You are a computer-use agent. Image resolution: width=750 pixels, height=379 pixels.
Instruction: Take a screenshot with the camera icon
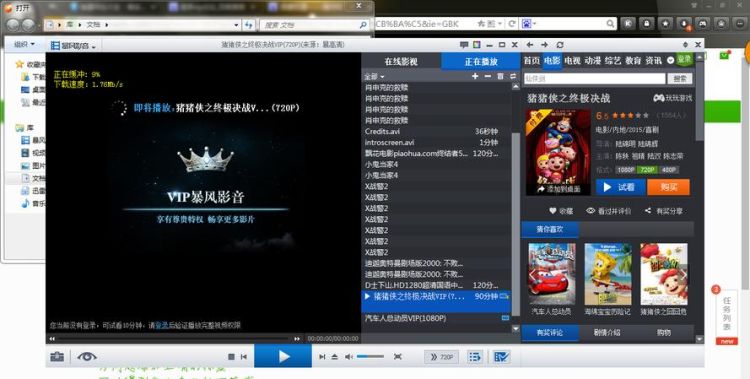pos(57,357)
